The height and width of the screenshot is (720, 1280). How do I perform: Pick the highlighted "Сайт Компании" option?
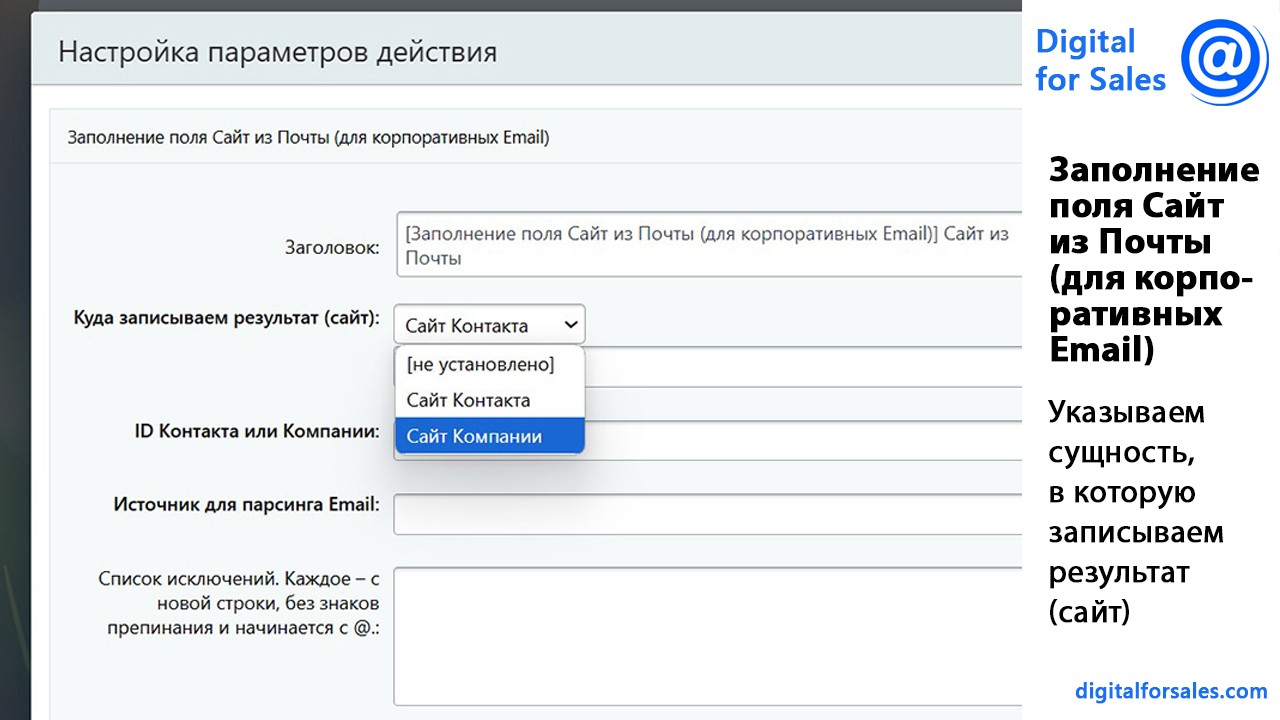click(x=474, y=437)
